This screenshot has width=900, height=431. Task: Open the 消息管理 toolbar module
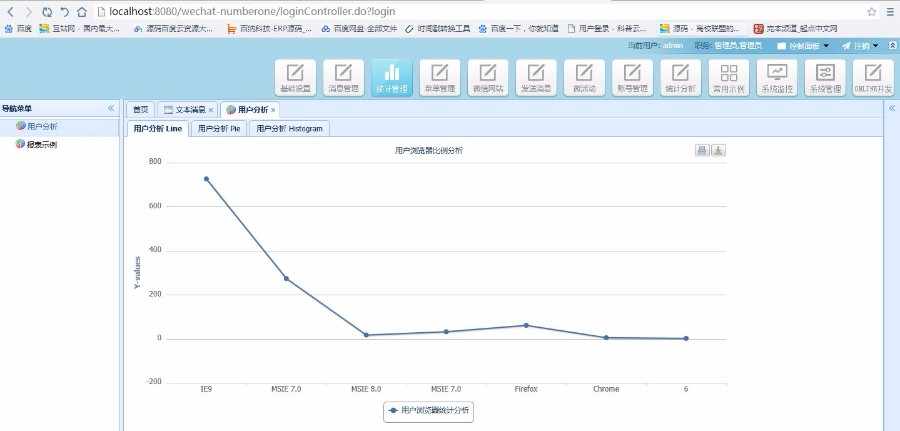(x=343, y=77)
